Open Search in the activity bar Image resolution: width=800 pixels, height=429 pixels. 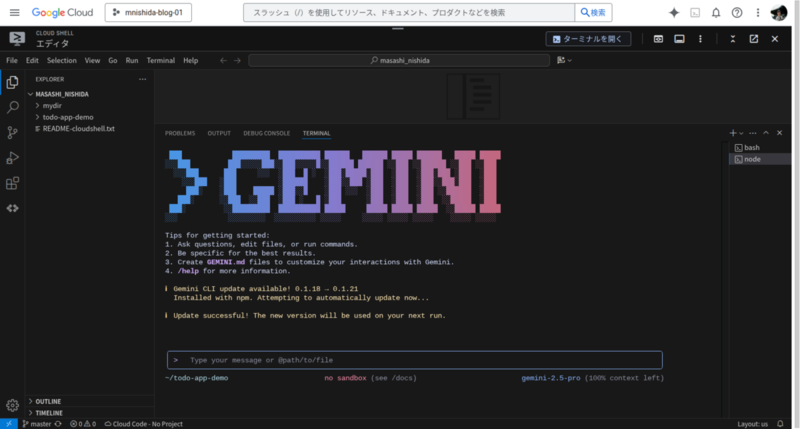coord(13,107)
